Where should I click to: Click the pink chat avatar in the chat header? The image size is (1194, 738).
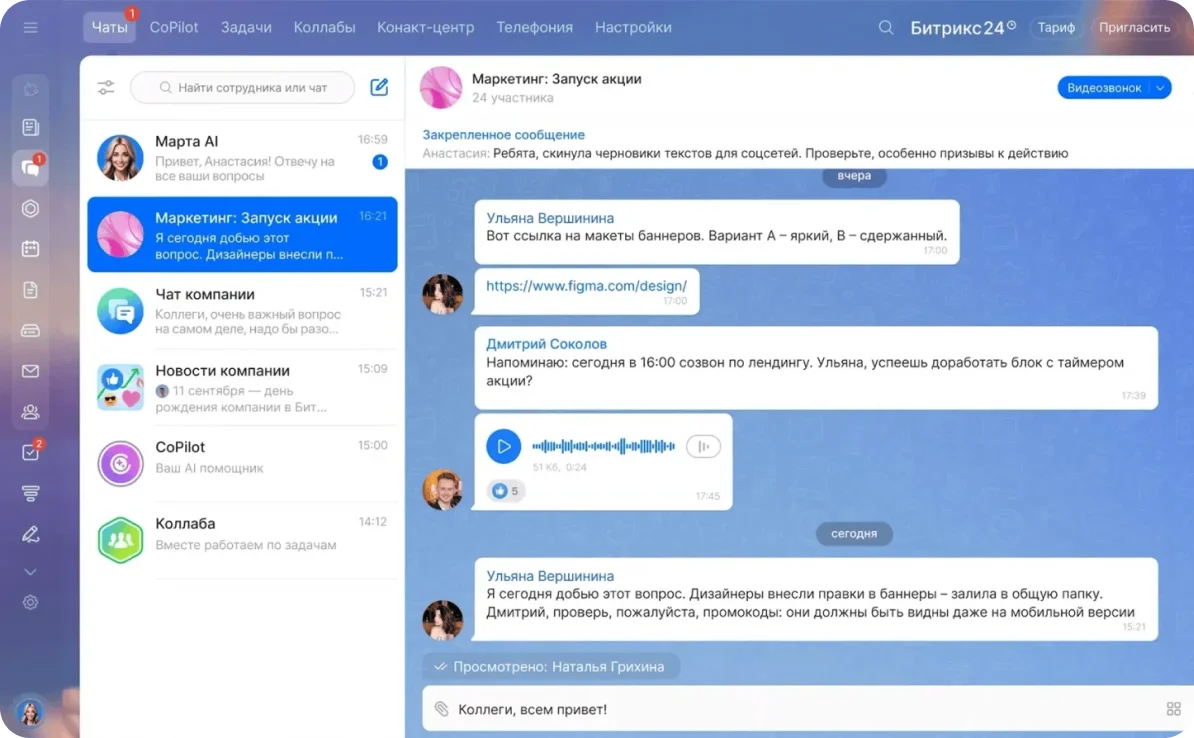click(x=441, y=88)
